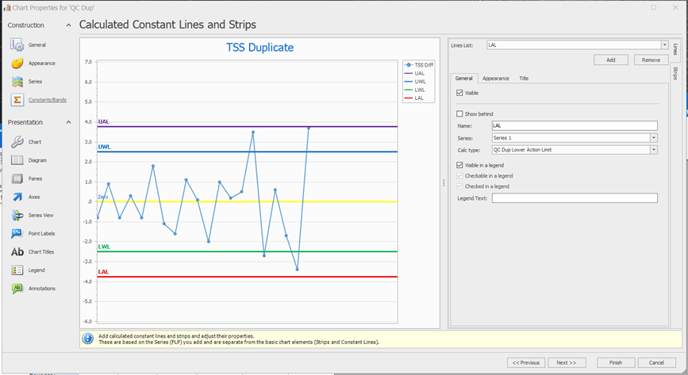Click the Constants/Bands sigma icon
688x375 pixels.
click(x=17, y=100)
